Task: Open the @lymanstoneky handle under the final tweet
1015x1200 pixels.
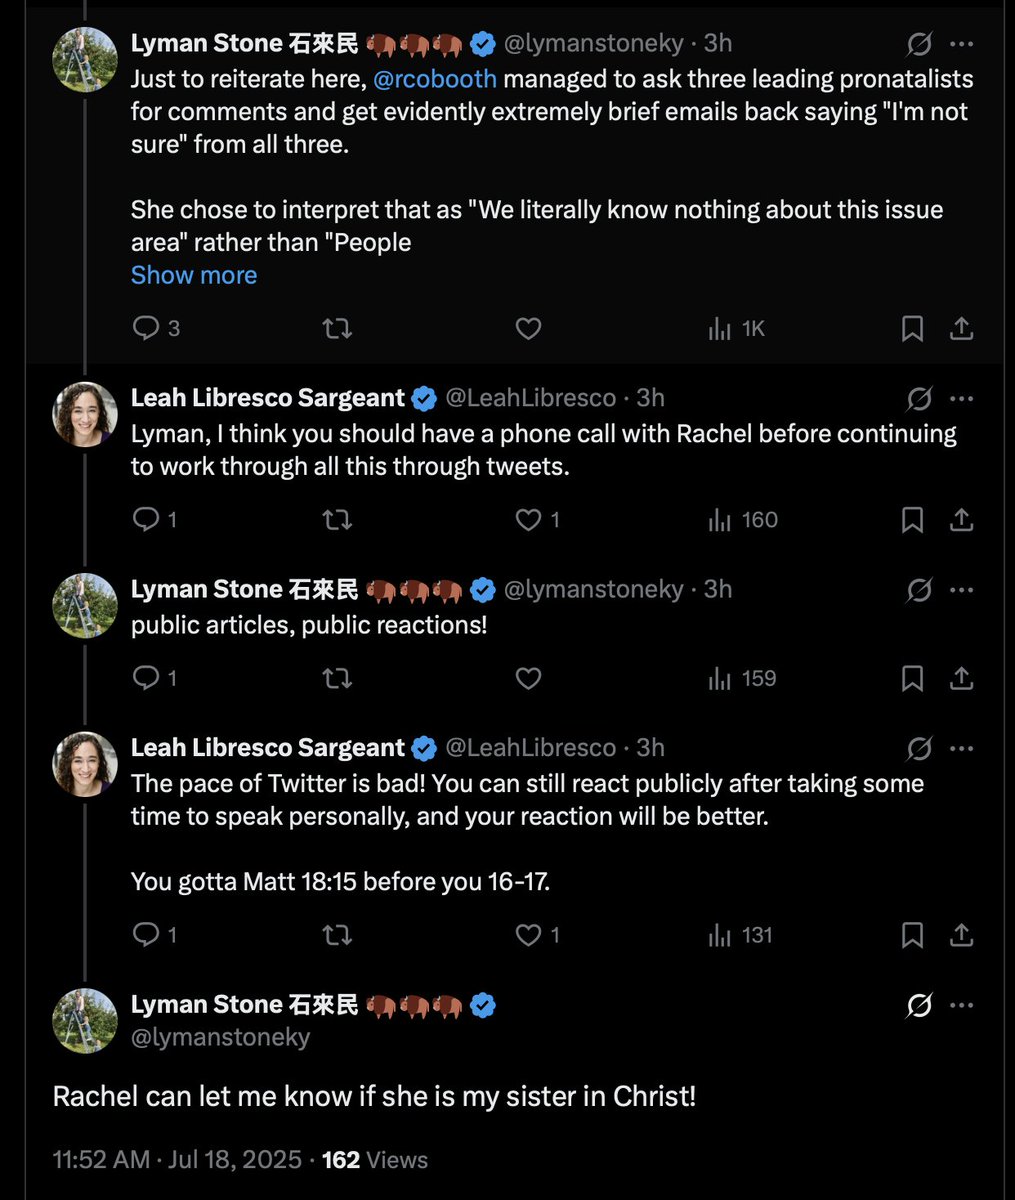Action: point(220,1037)
